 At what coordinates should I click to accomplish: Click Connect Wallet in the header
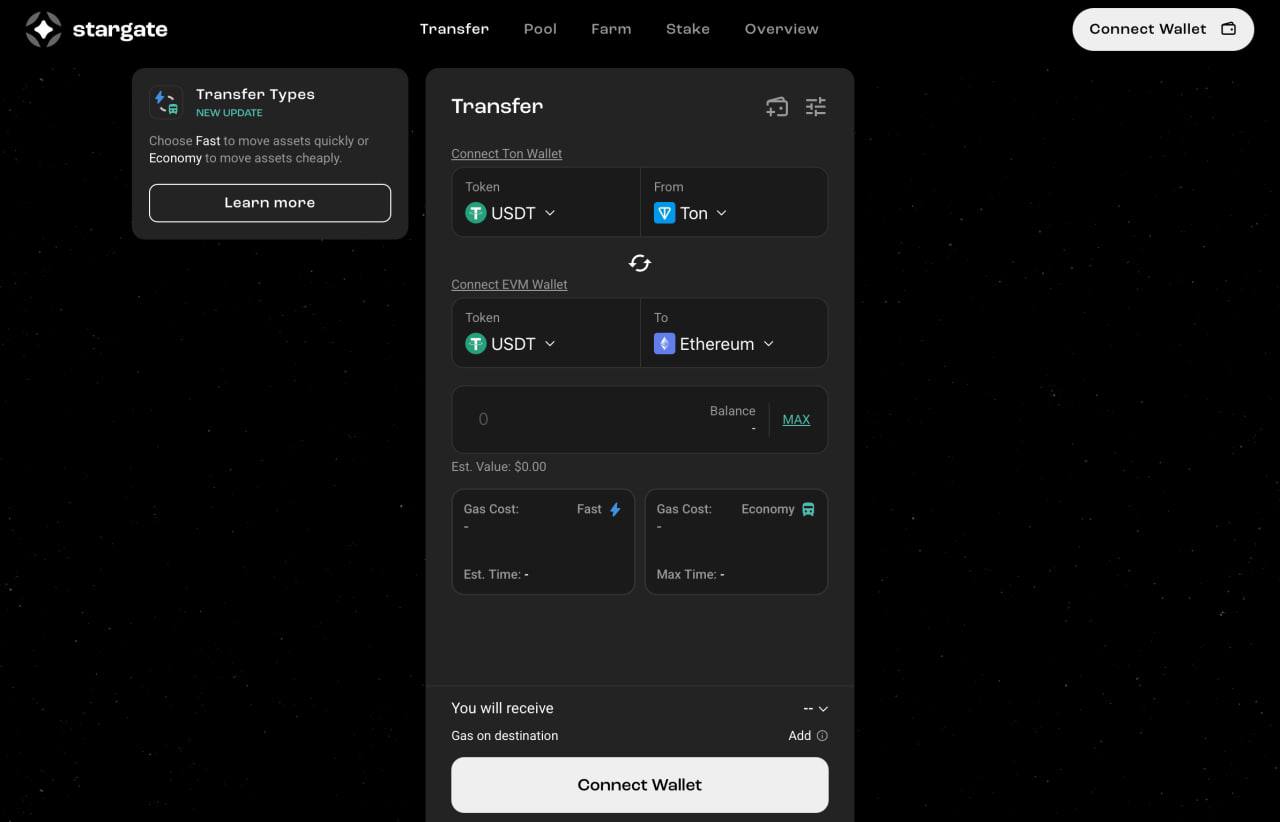coord(1163,29)
